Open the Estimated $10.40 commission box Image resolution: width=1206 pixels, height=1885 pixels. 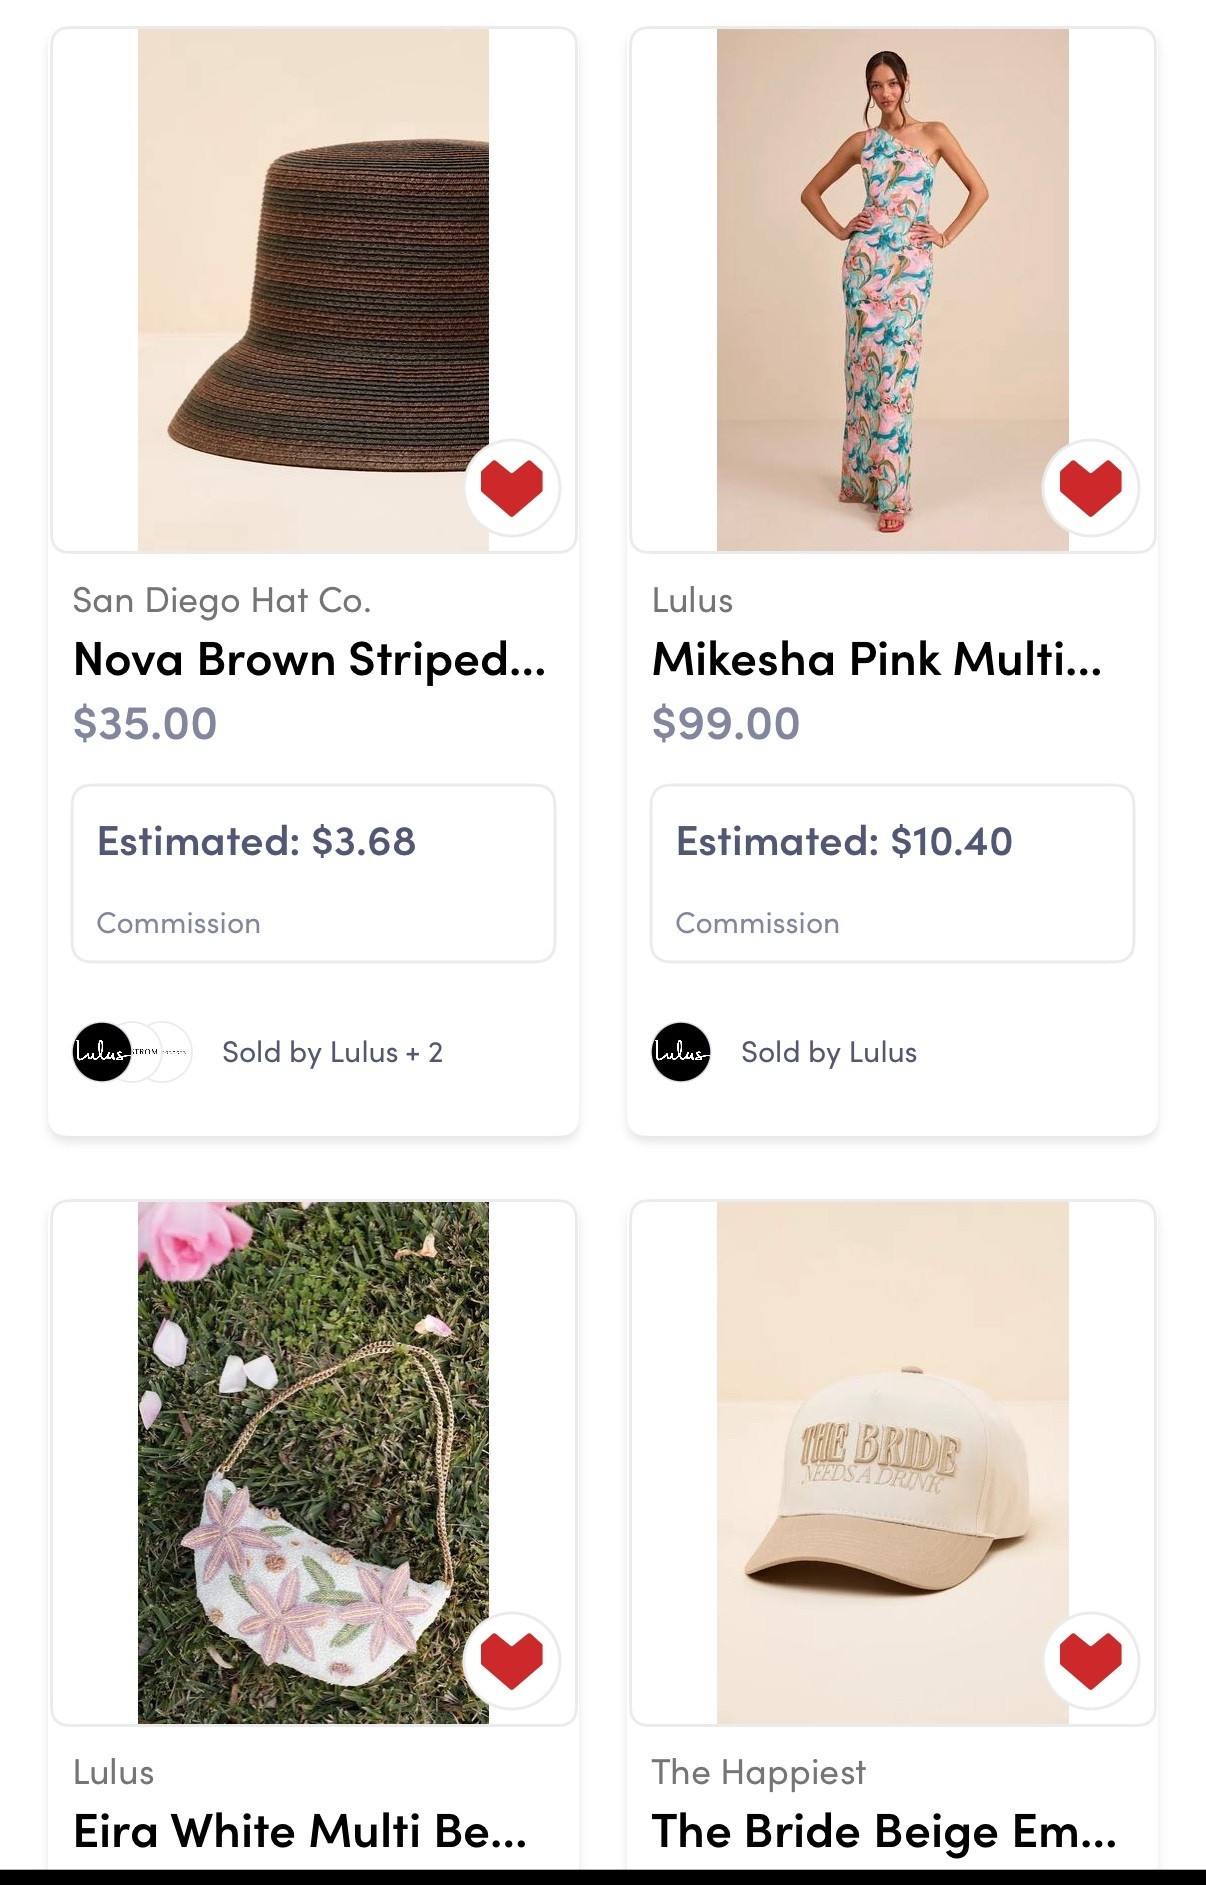pos(892,874)
